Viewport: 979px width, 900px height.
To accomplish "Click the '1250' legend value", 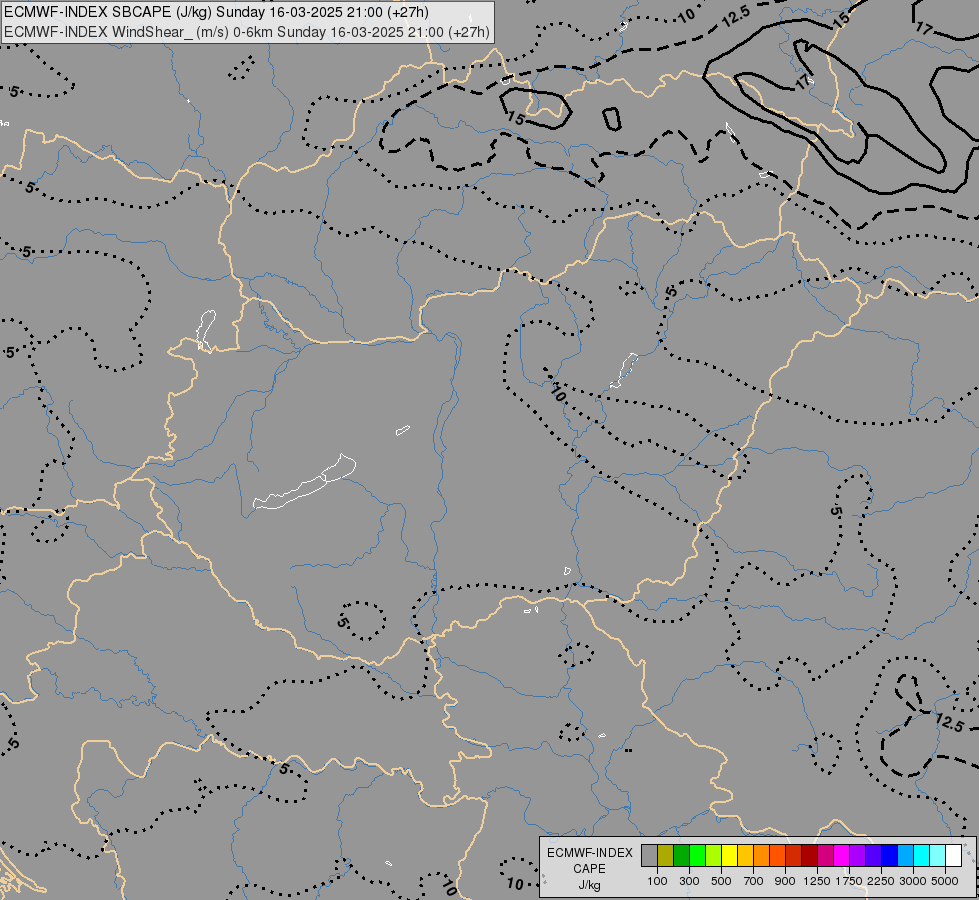I will 817,881.
